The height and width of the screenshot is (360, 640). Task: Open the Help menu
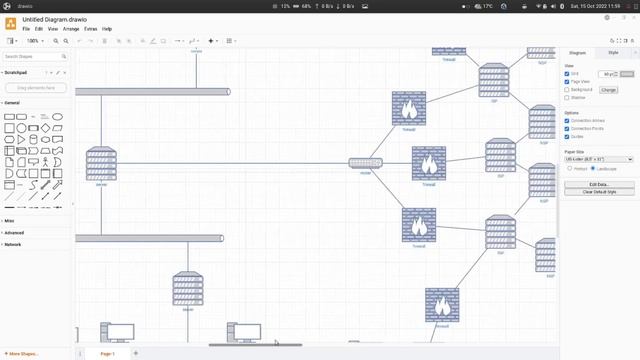pyautogui.click(x=107, y=29)
